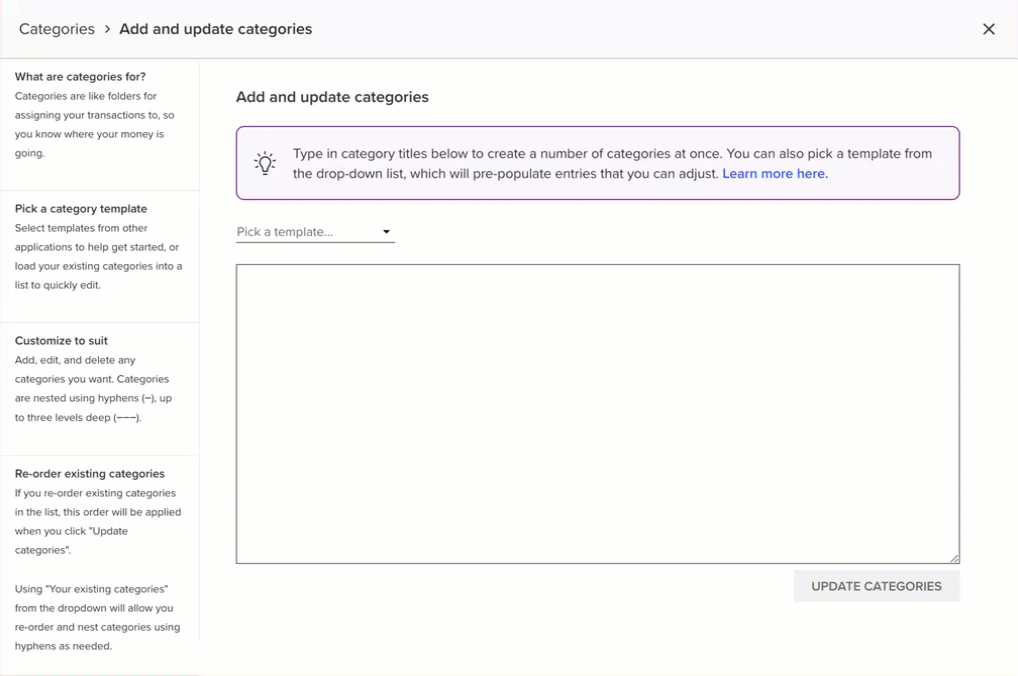Click the "Add and update categories" main heading
The image size is (1018, 676).
tap(332, 97)
